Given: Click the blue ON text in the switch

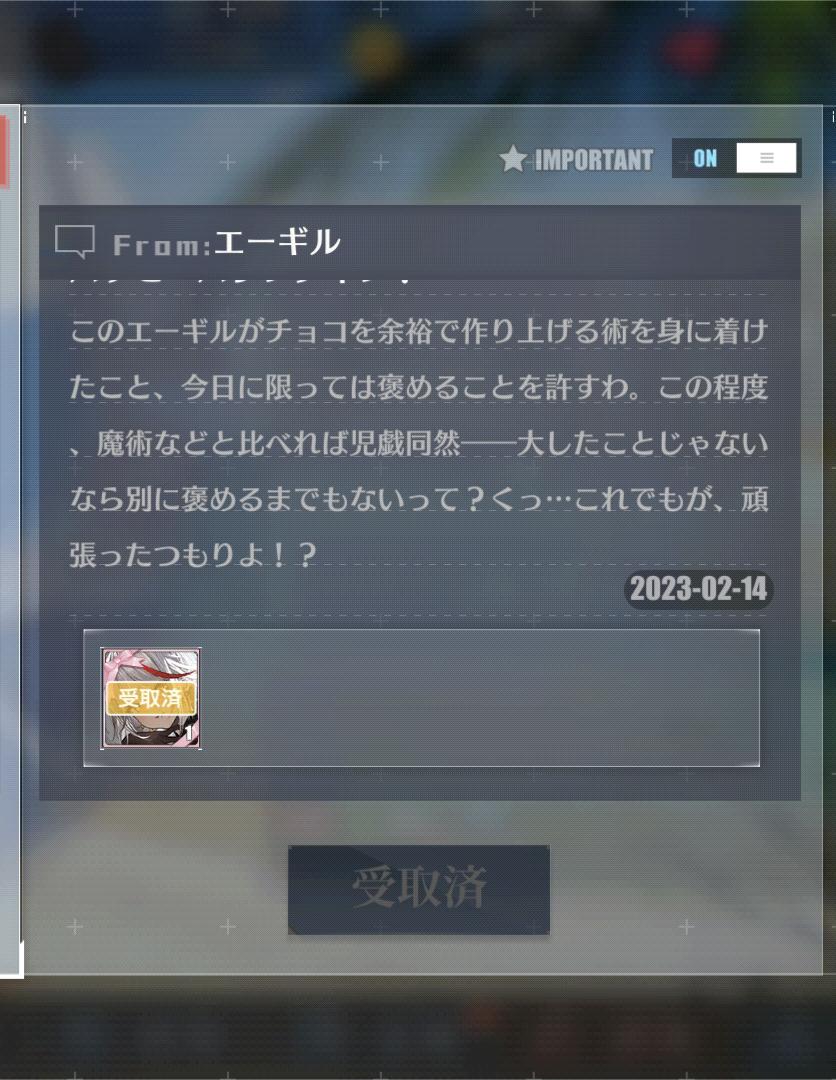Looking at the screenshot, I should point(704,158).
